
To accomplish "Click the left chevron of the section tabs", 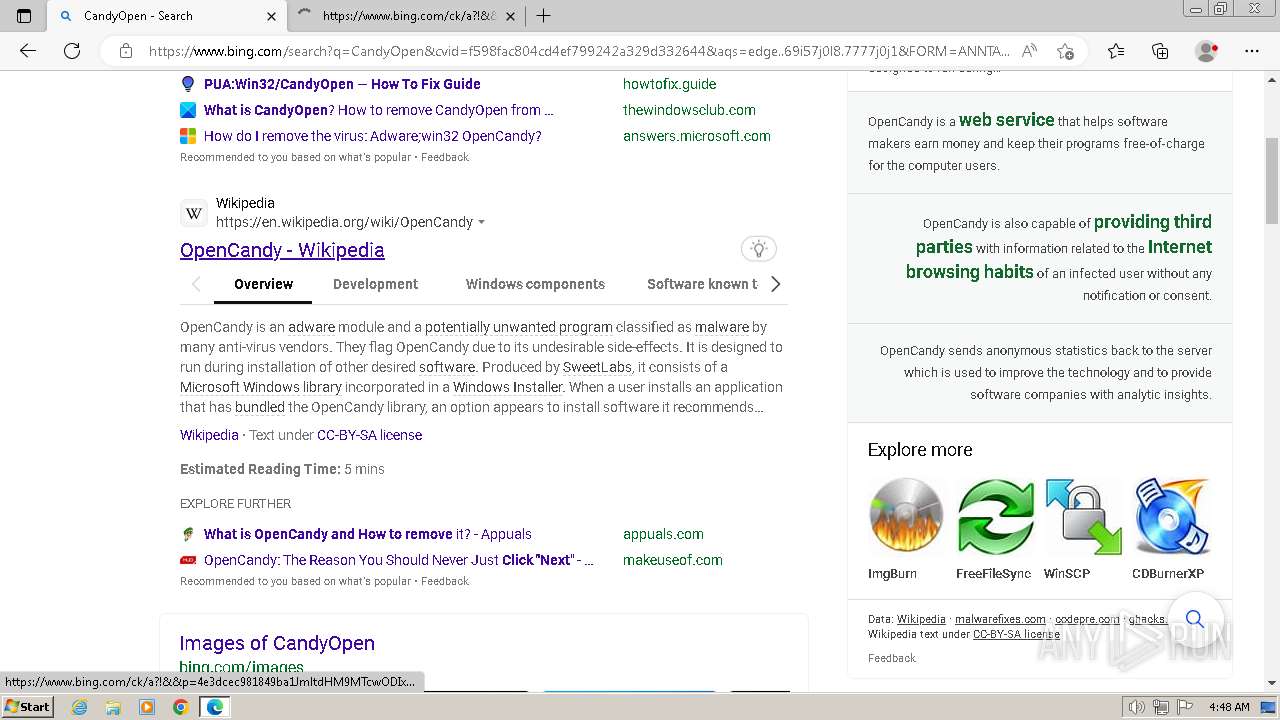I will point(196,284).
